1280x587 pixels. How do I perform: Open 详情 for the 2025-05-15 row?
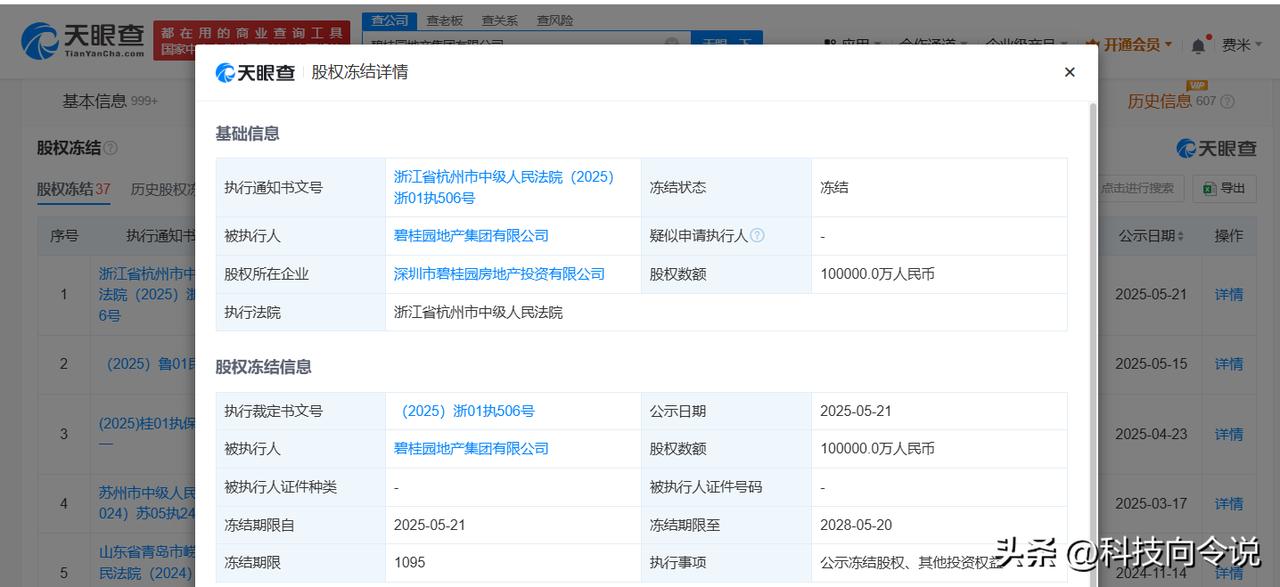[x=1229, y=364]
